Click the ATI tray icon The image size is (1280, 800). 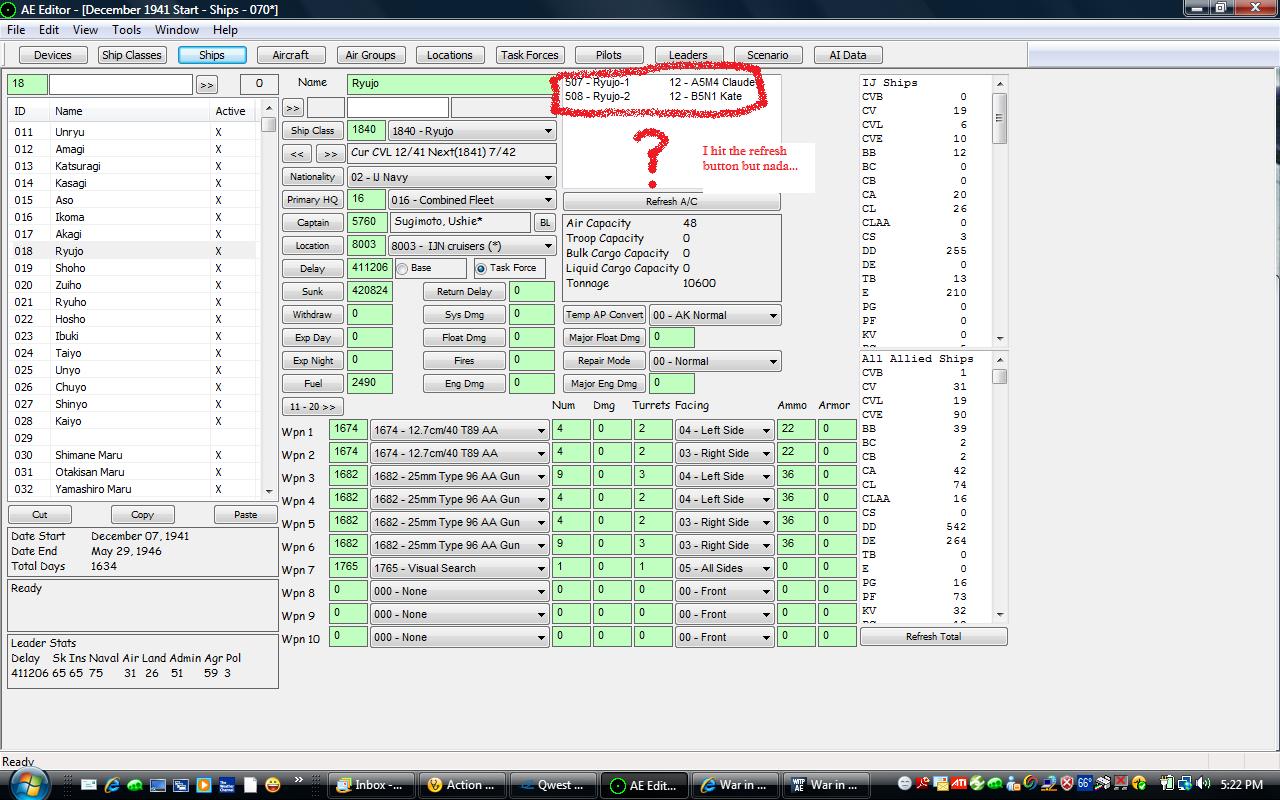point(958,784)
